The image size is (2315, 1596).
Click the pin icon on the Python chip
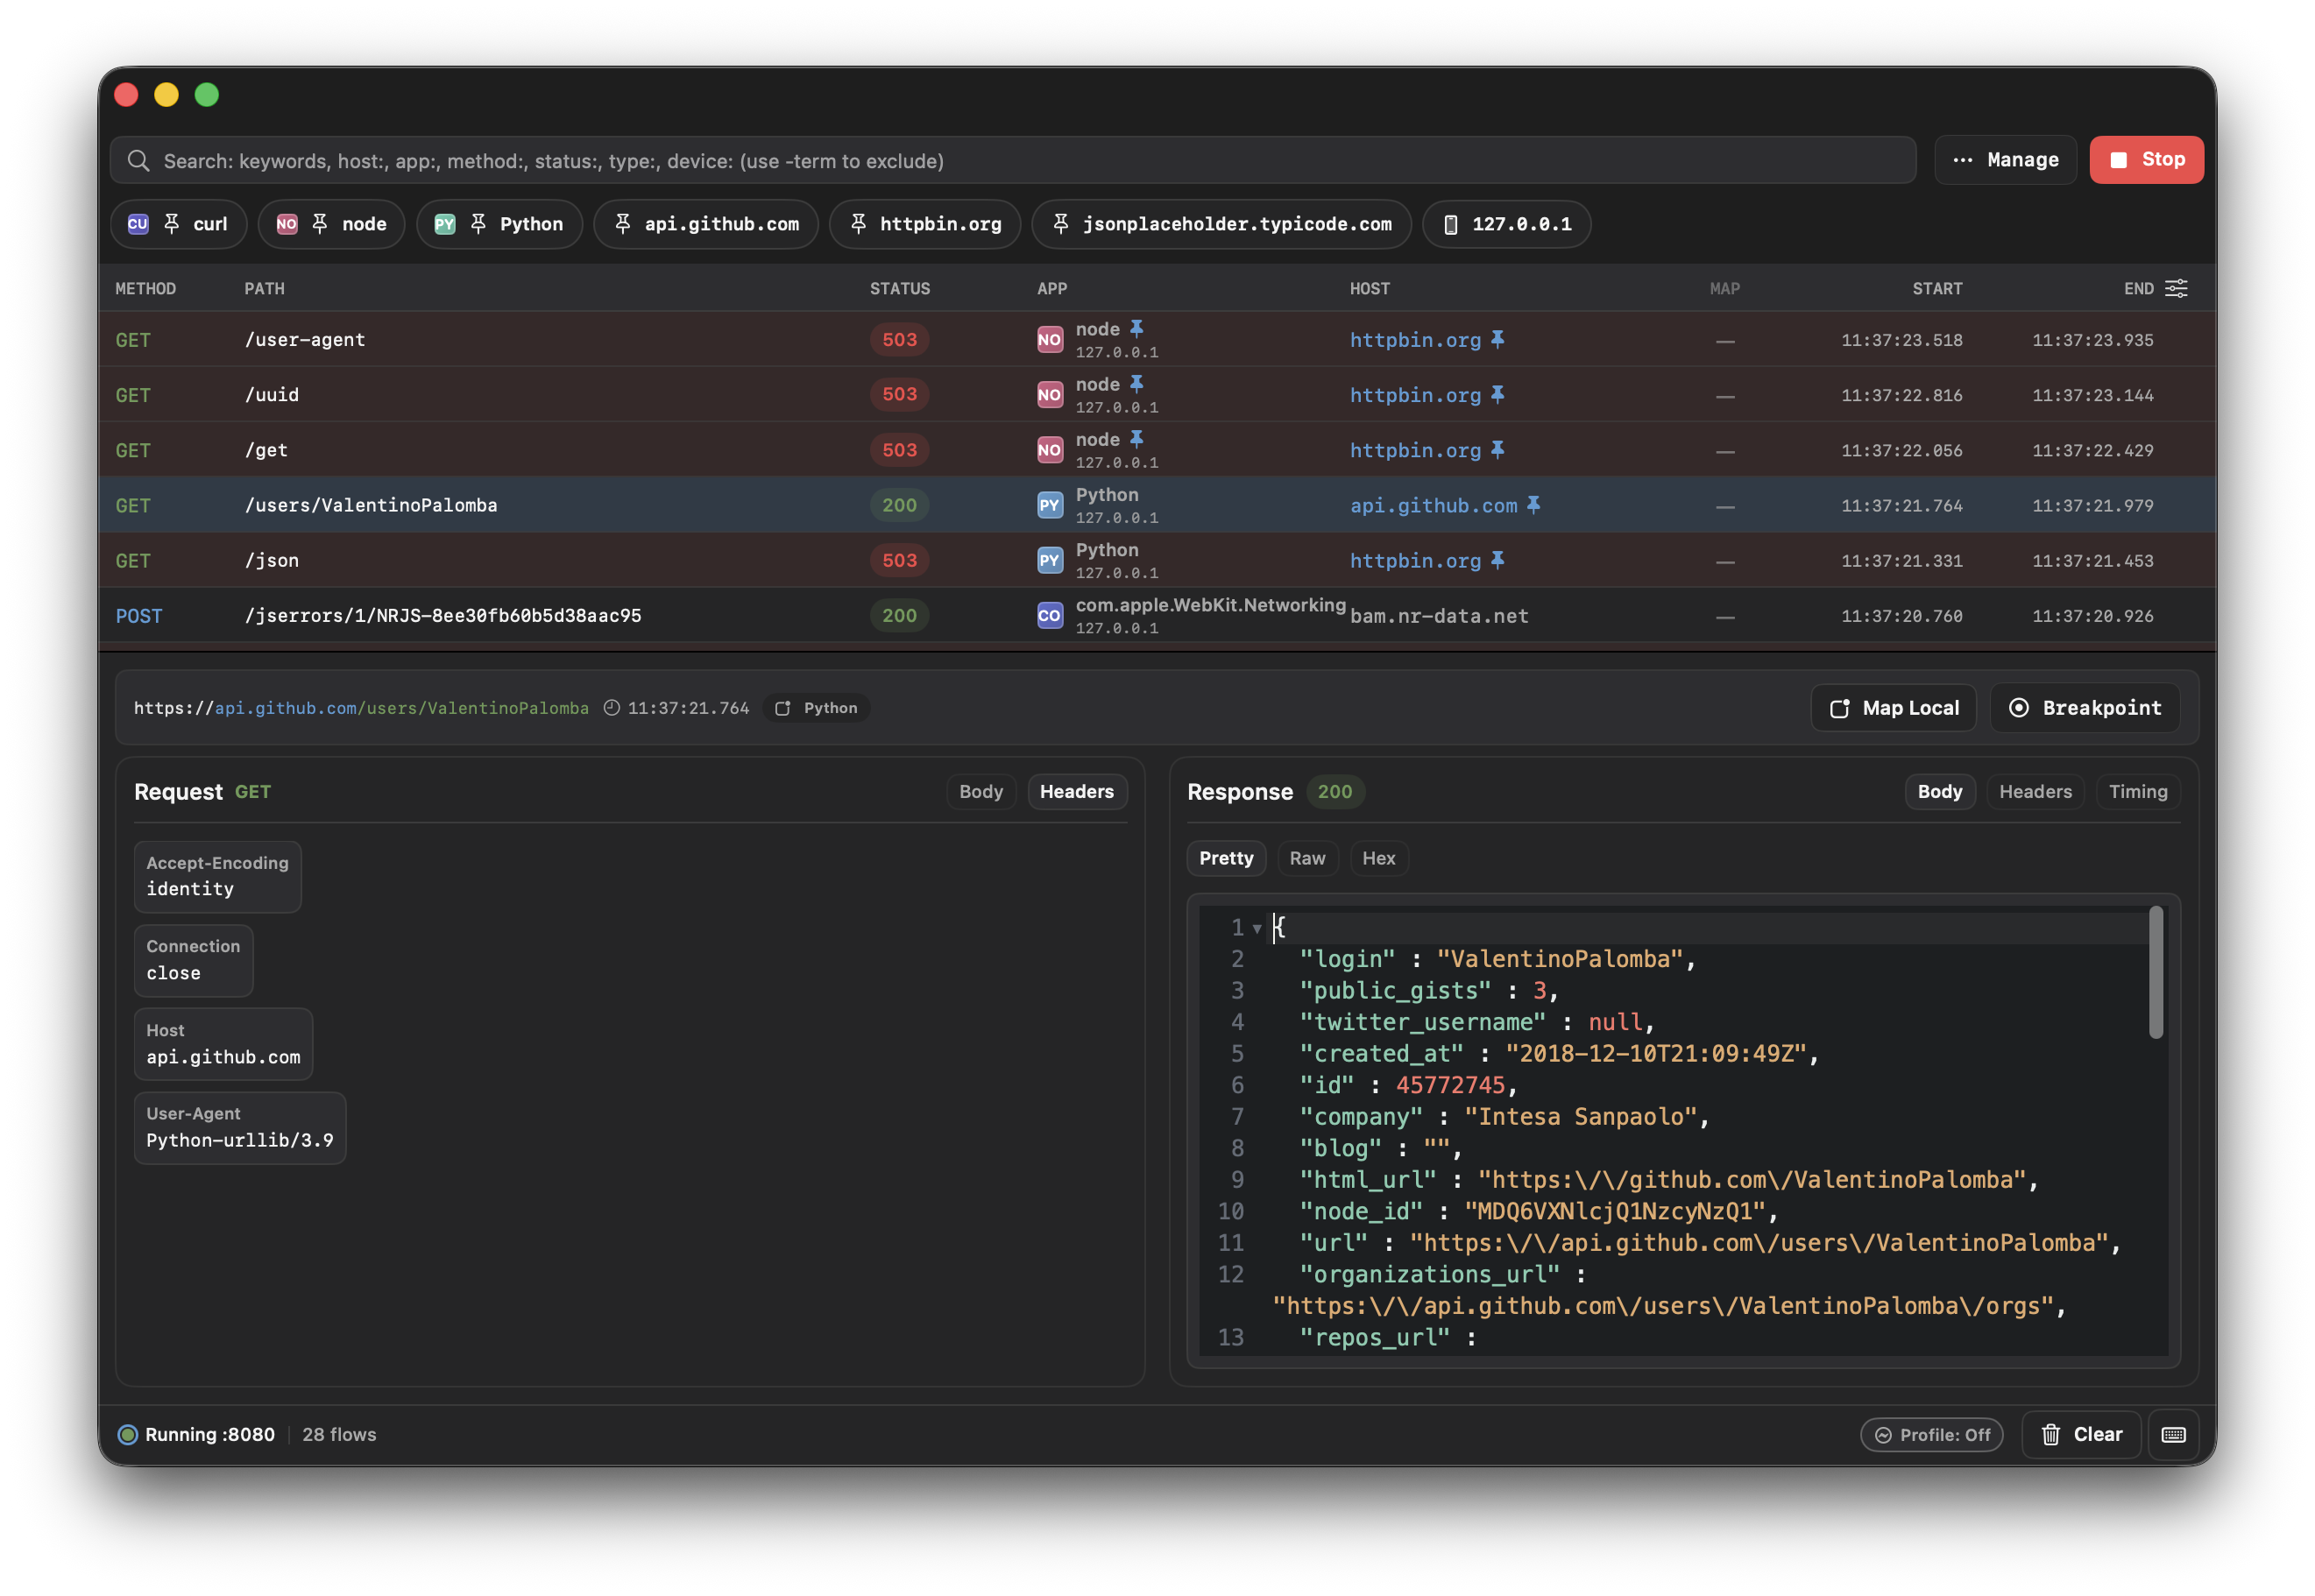point(478,224)
